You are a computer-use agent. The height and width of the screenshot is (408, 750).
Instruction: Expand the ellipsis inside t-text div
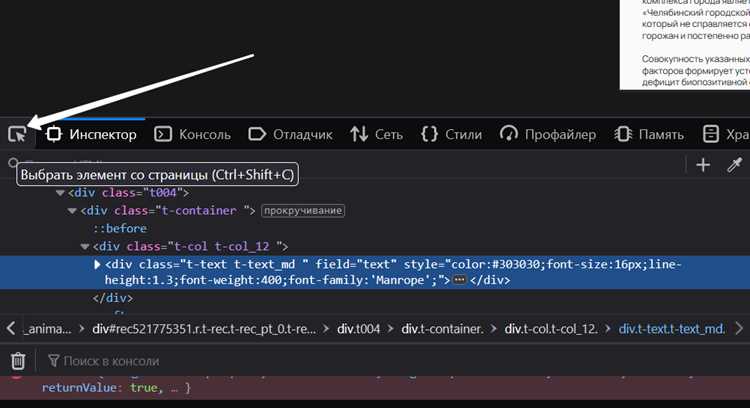click(459, 280)
